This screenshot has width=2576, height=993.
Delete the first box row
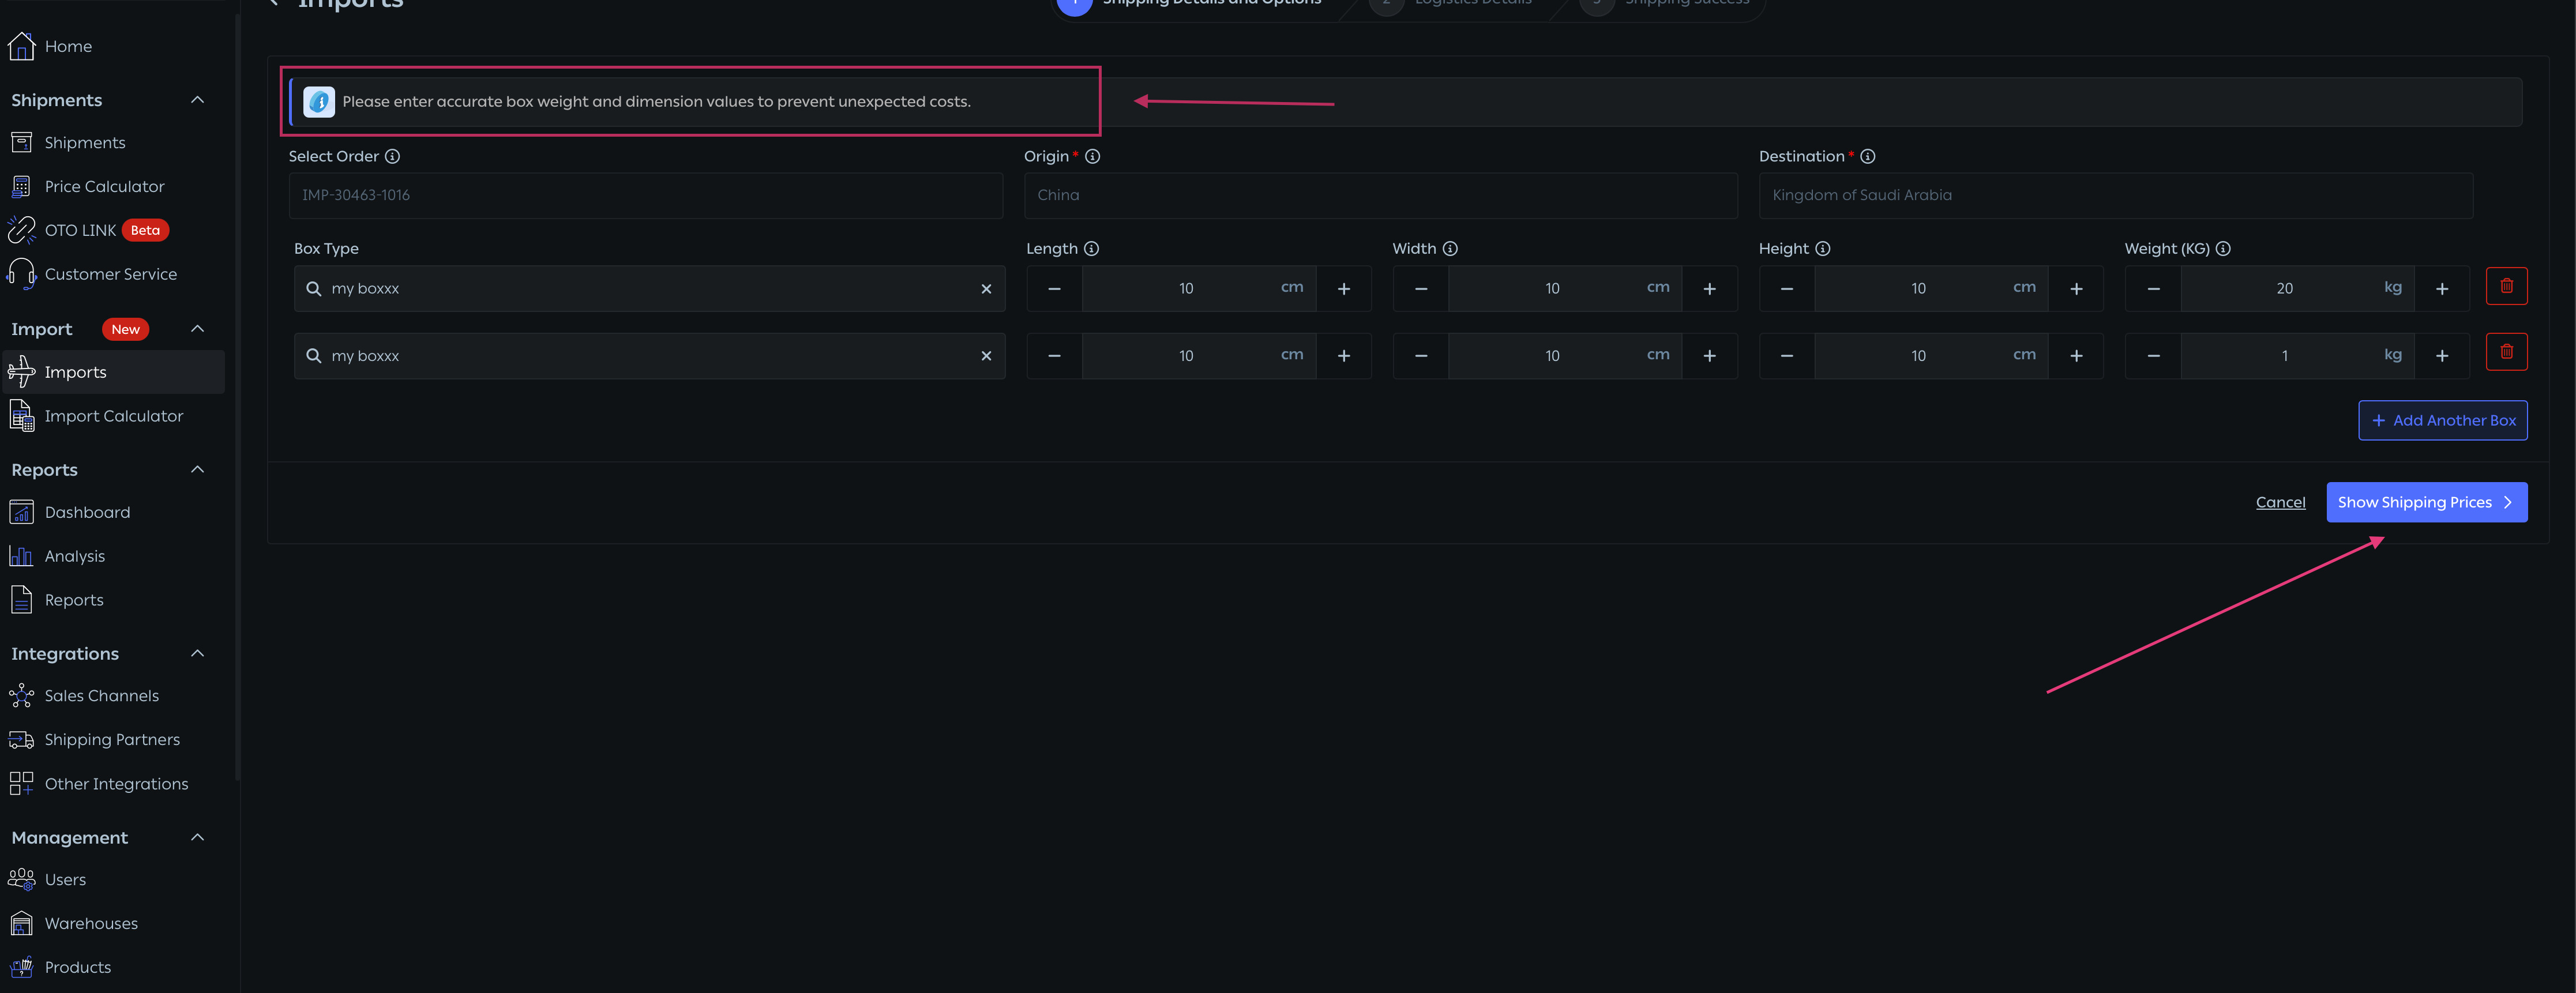click(2506, 287)
